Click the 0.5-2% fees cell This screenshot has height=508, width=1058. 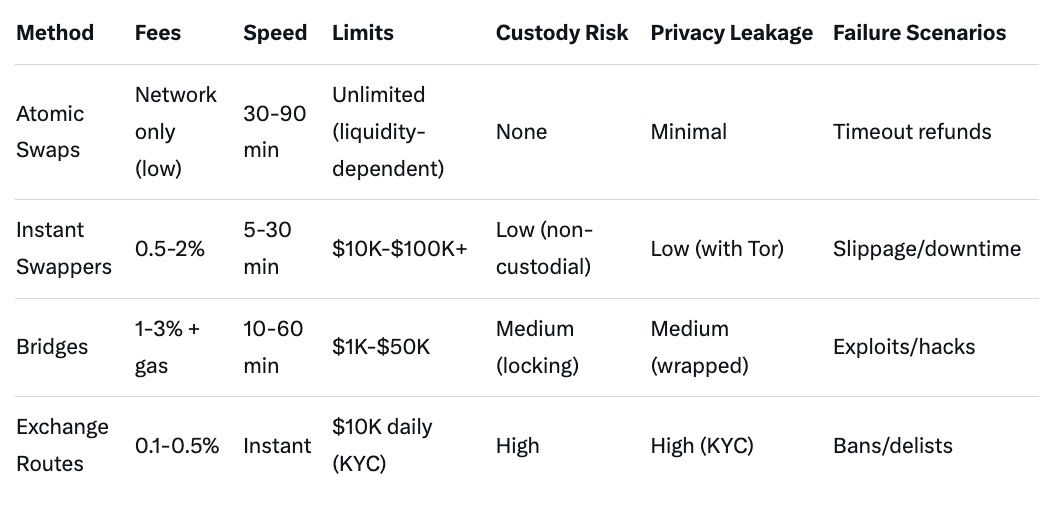[170, 248]
